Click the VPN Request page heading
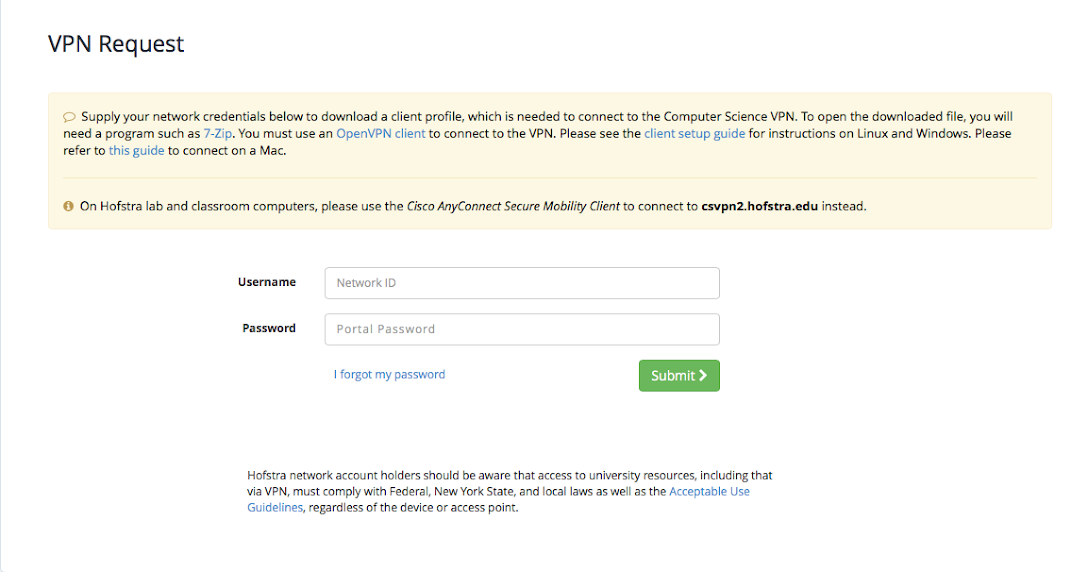This screenshot has width=1088, height=572. 116,44
